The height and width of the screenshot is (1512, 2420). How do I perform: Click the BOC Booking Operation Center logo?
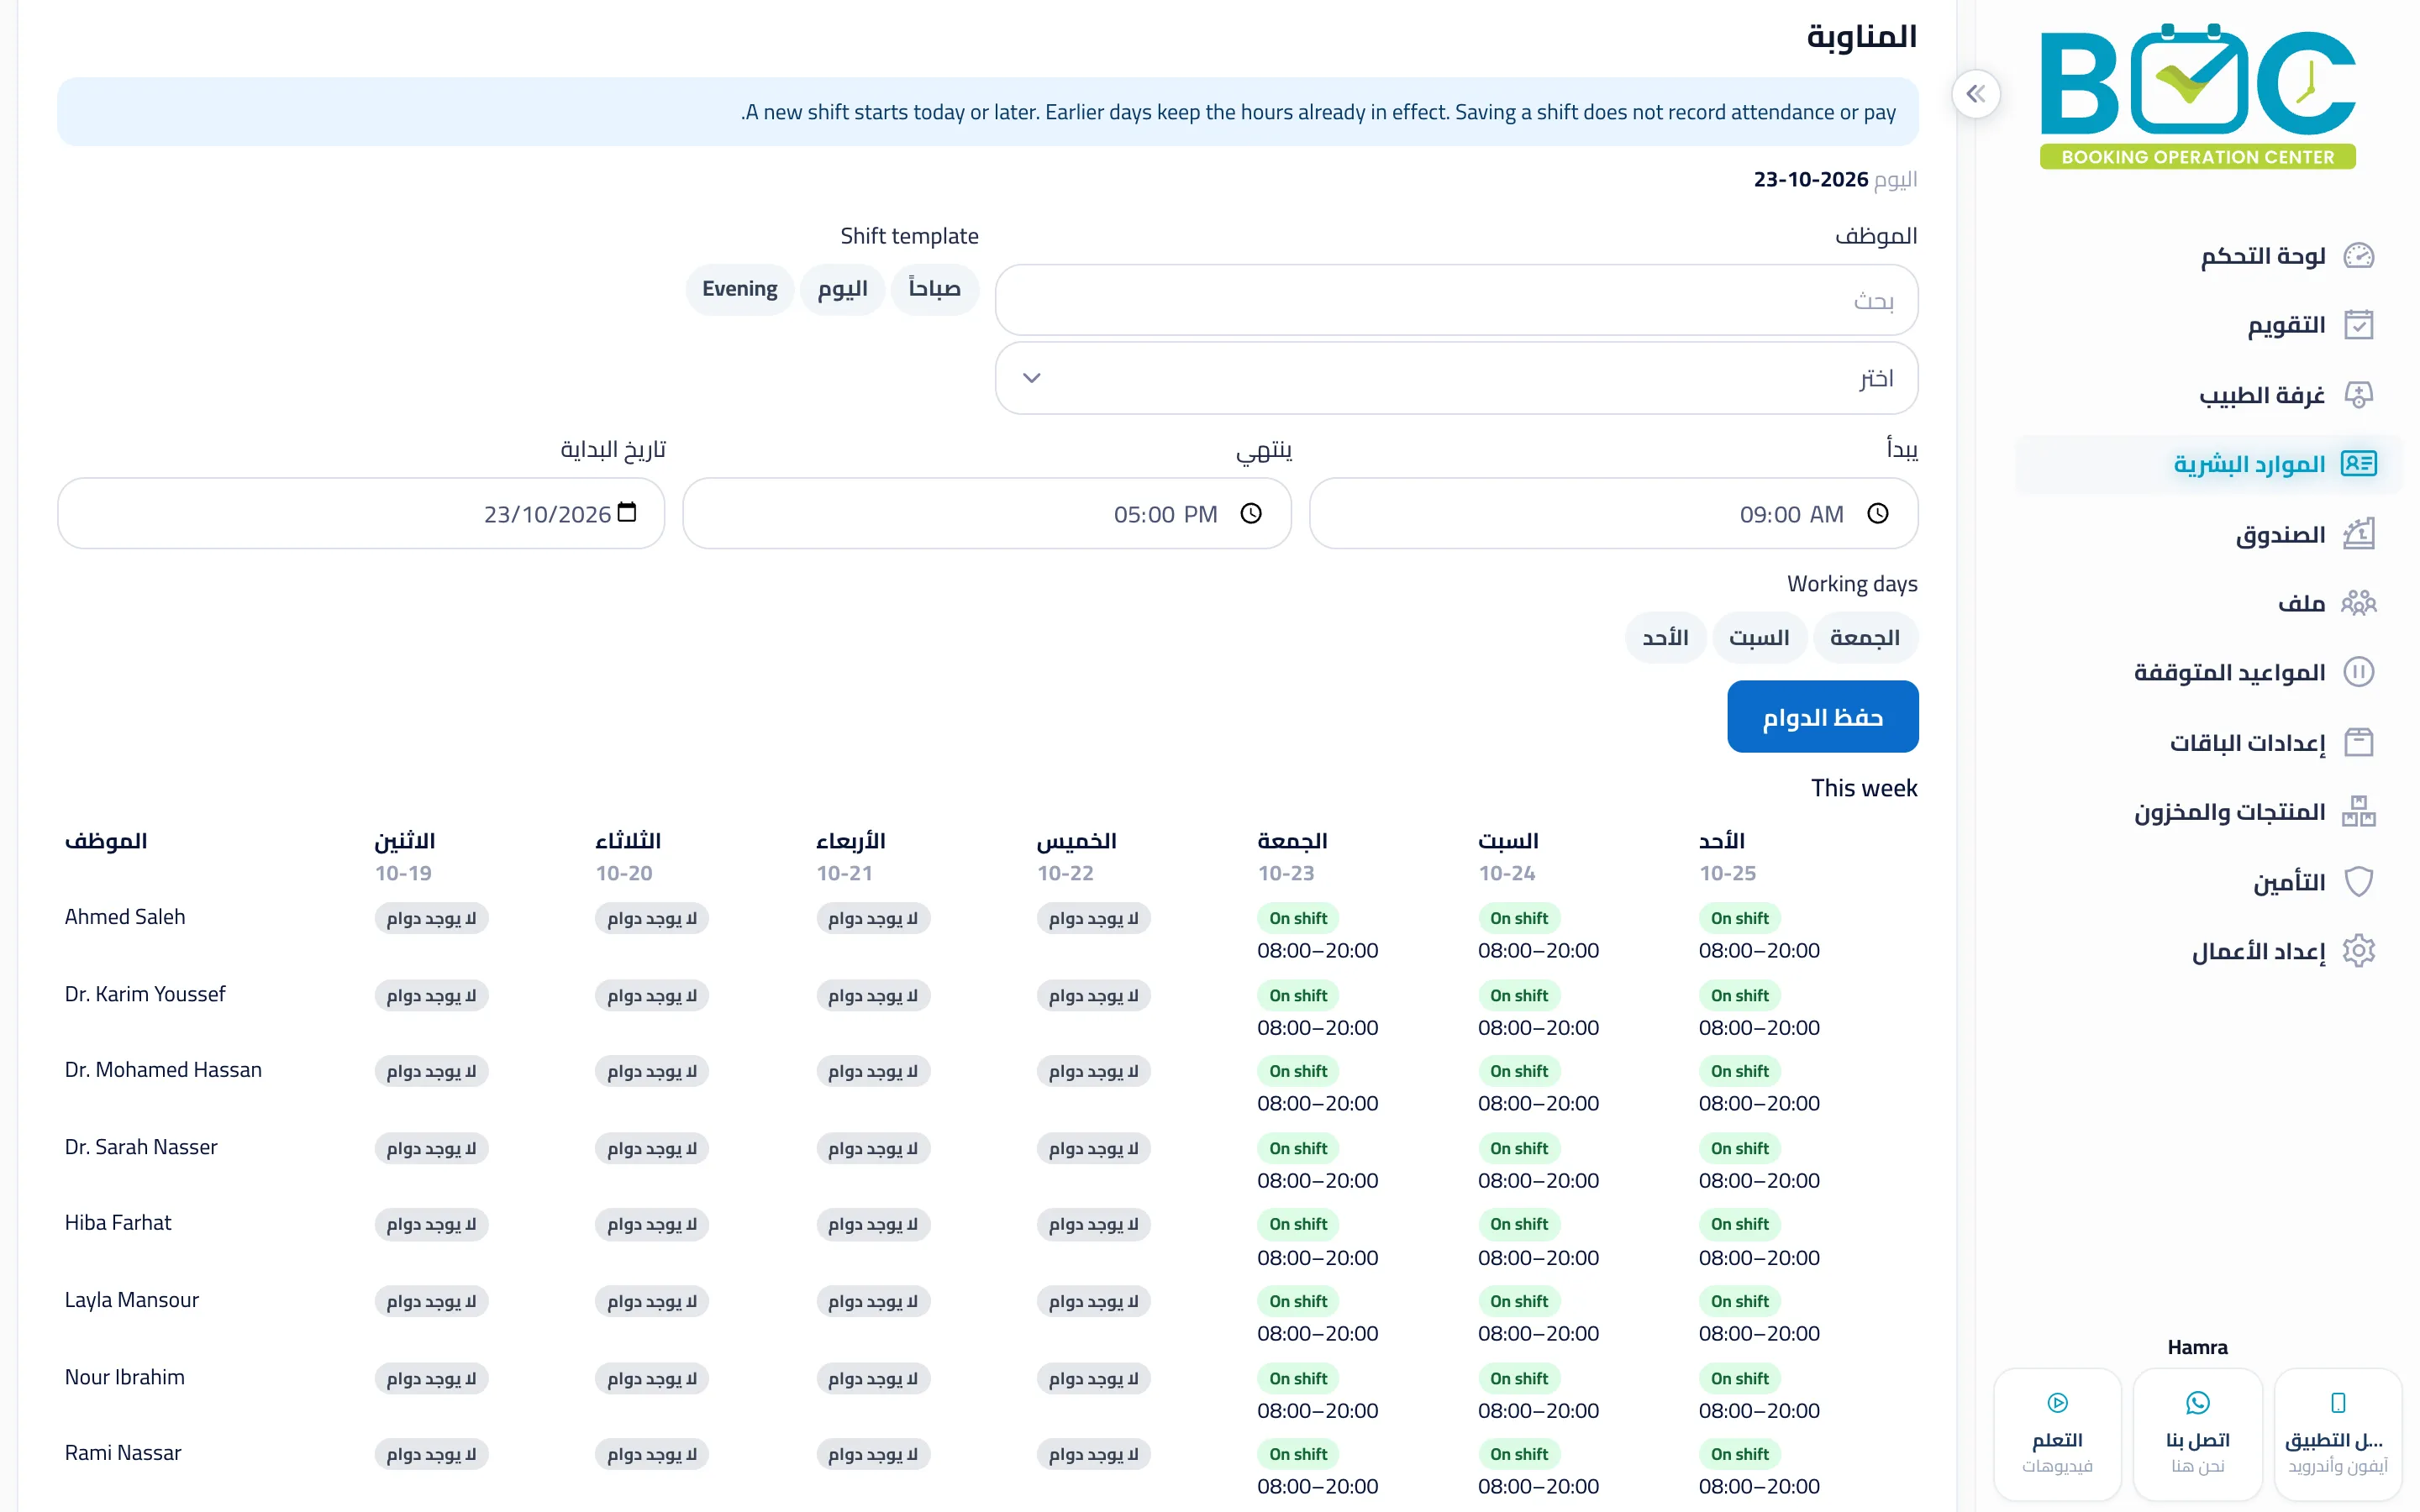point(2197,96)
